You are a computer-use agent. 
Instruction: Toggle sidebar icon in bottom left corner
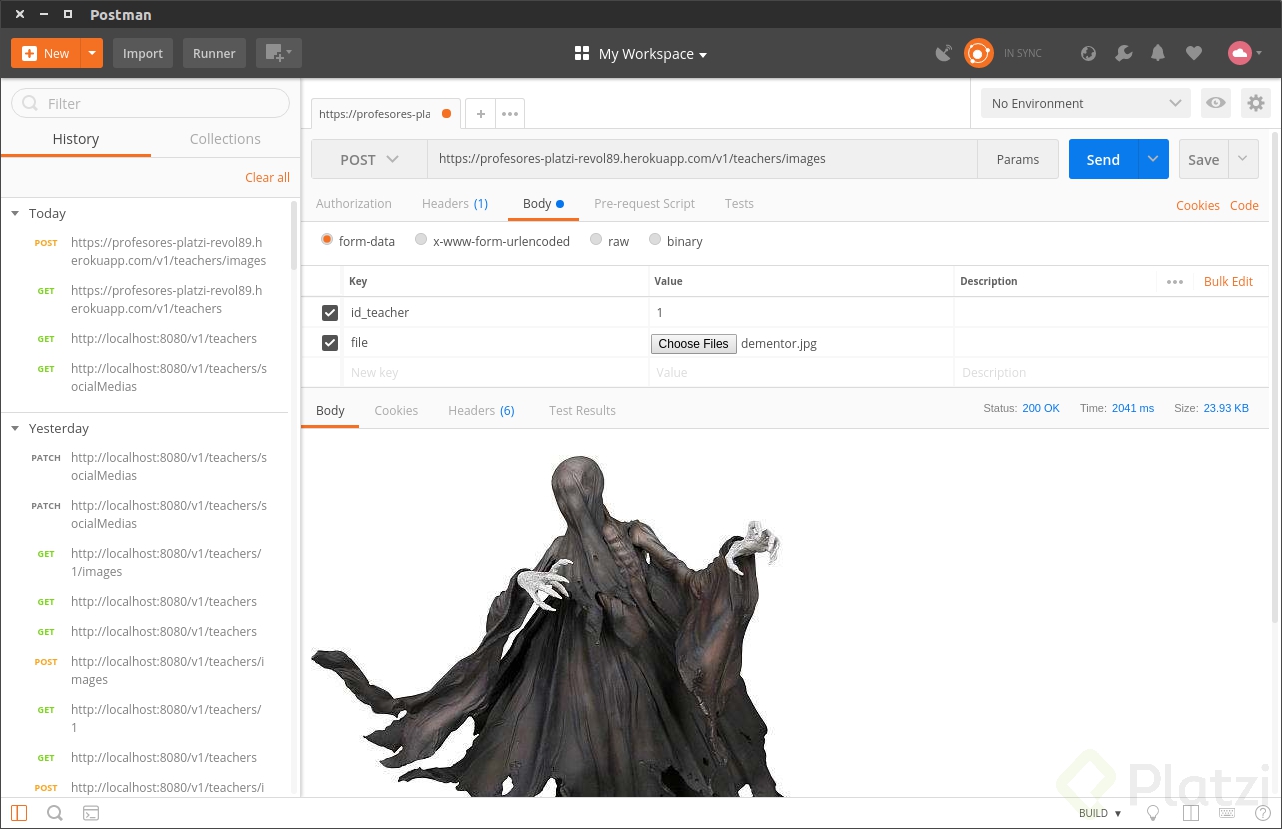[x=20, y=813]
